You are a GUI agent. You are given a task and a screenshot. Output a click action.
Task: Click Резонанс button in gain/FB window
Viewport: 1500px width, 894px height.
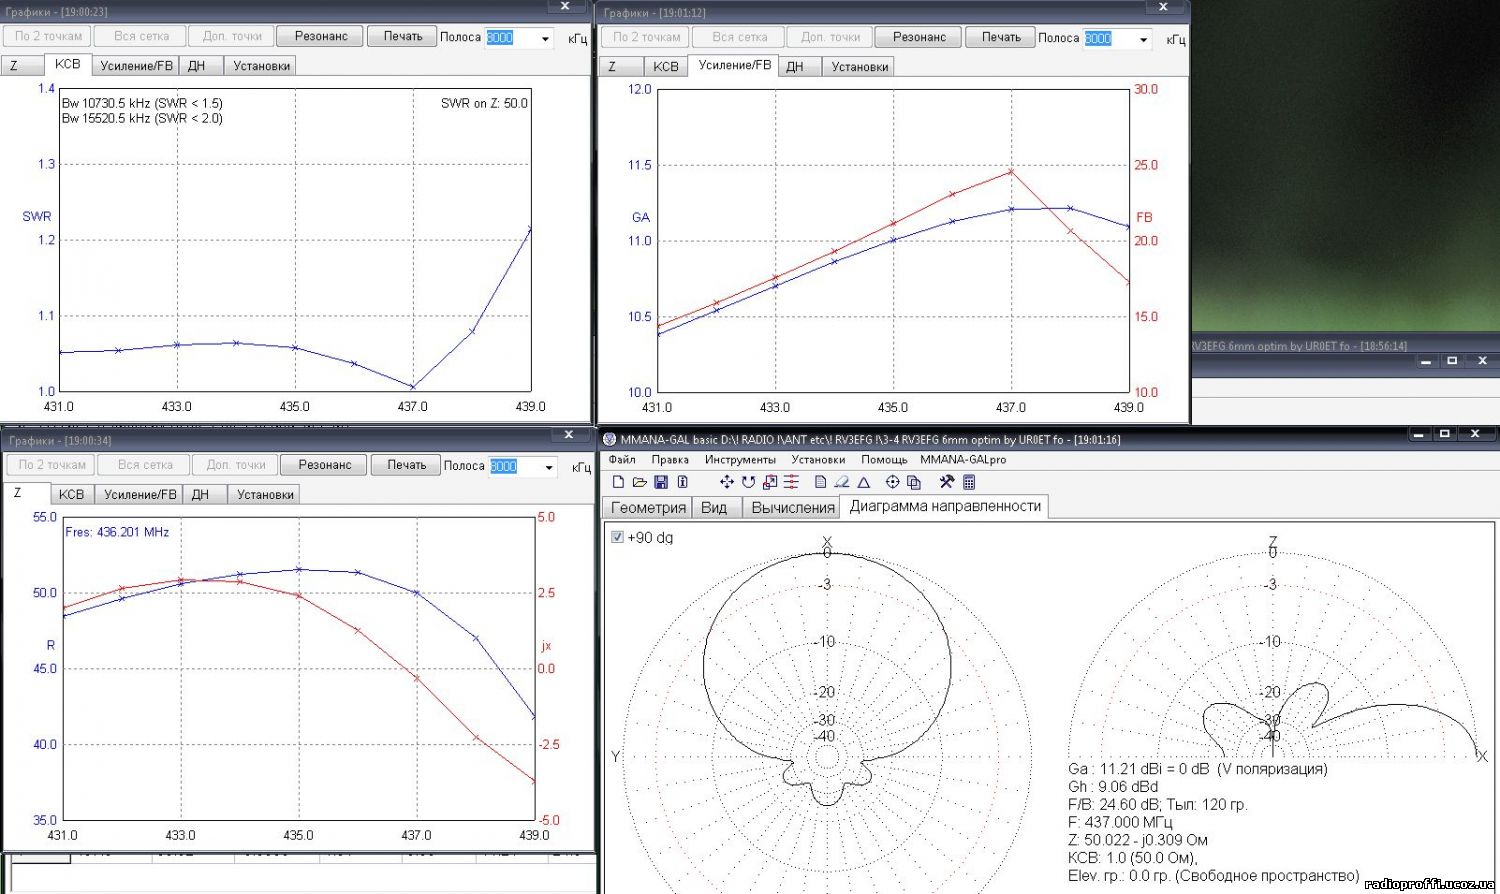[x=919, y=37]
